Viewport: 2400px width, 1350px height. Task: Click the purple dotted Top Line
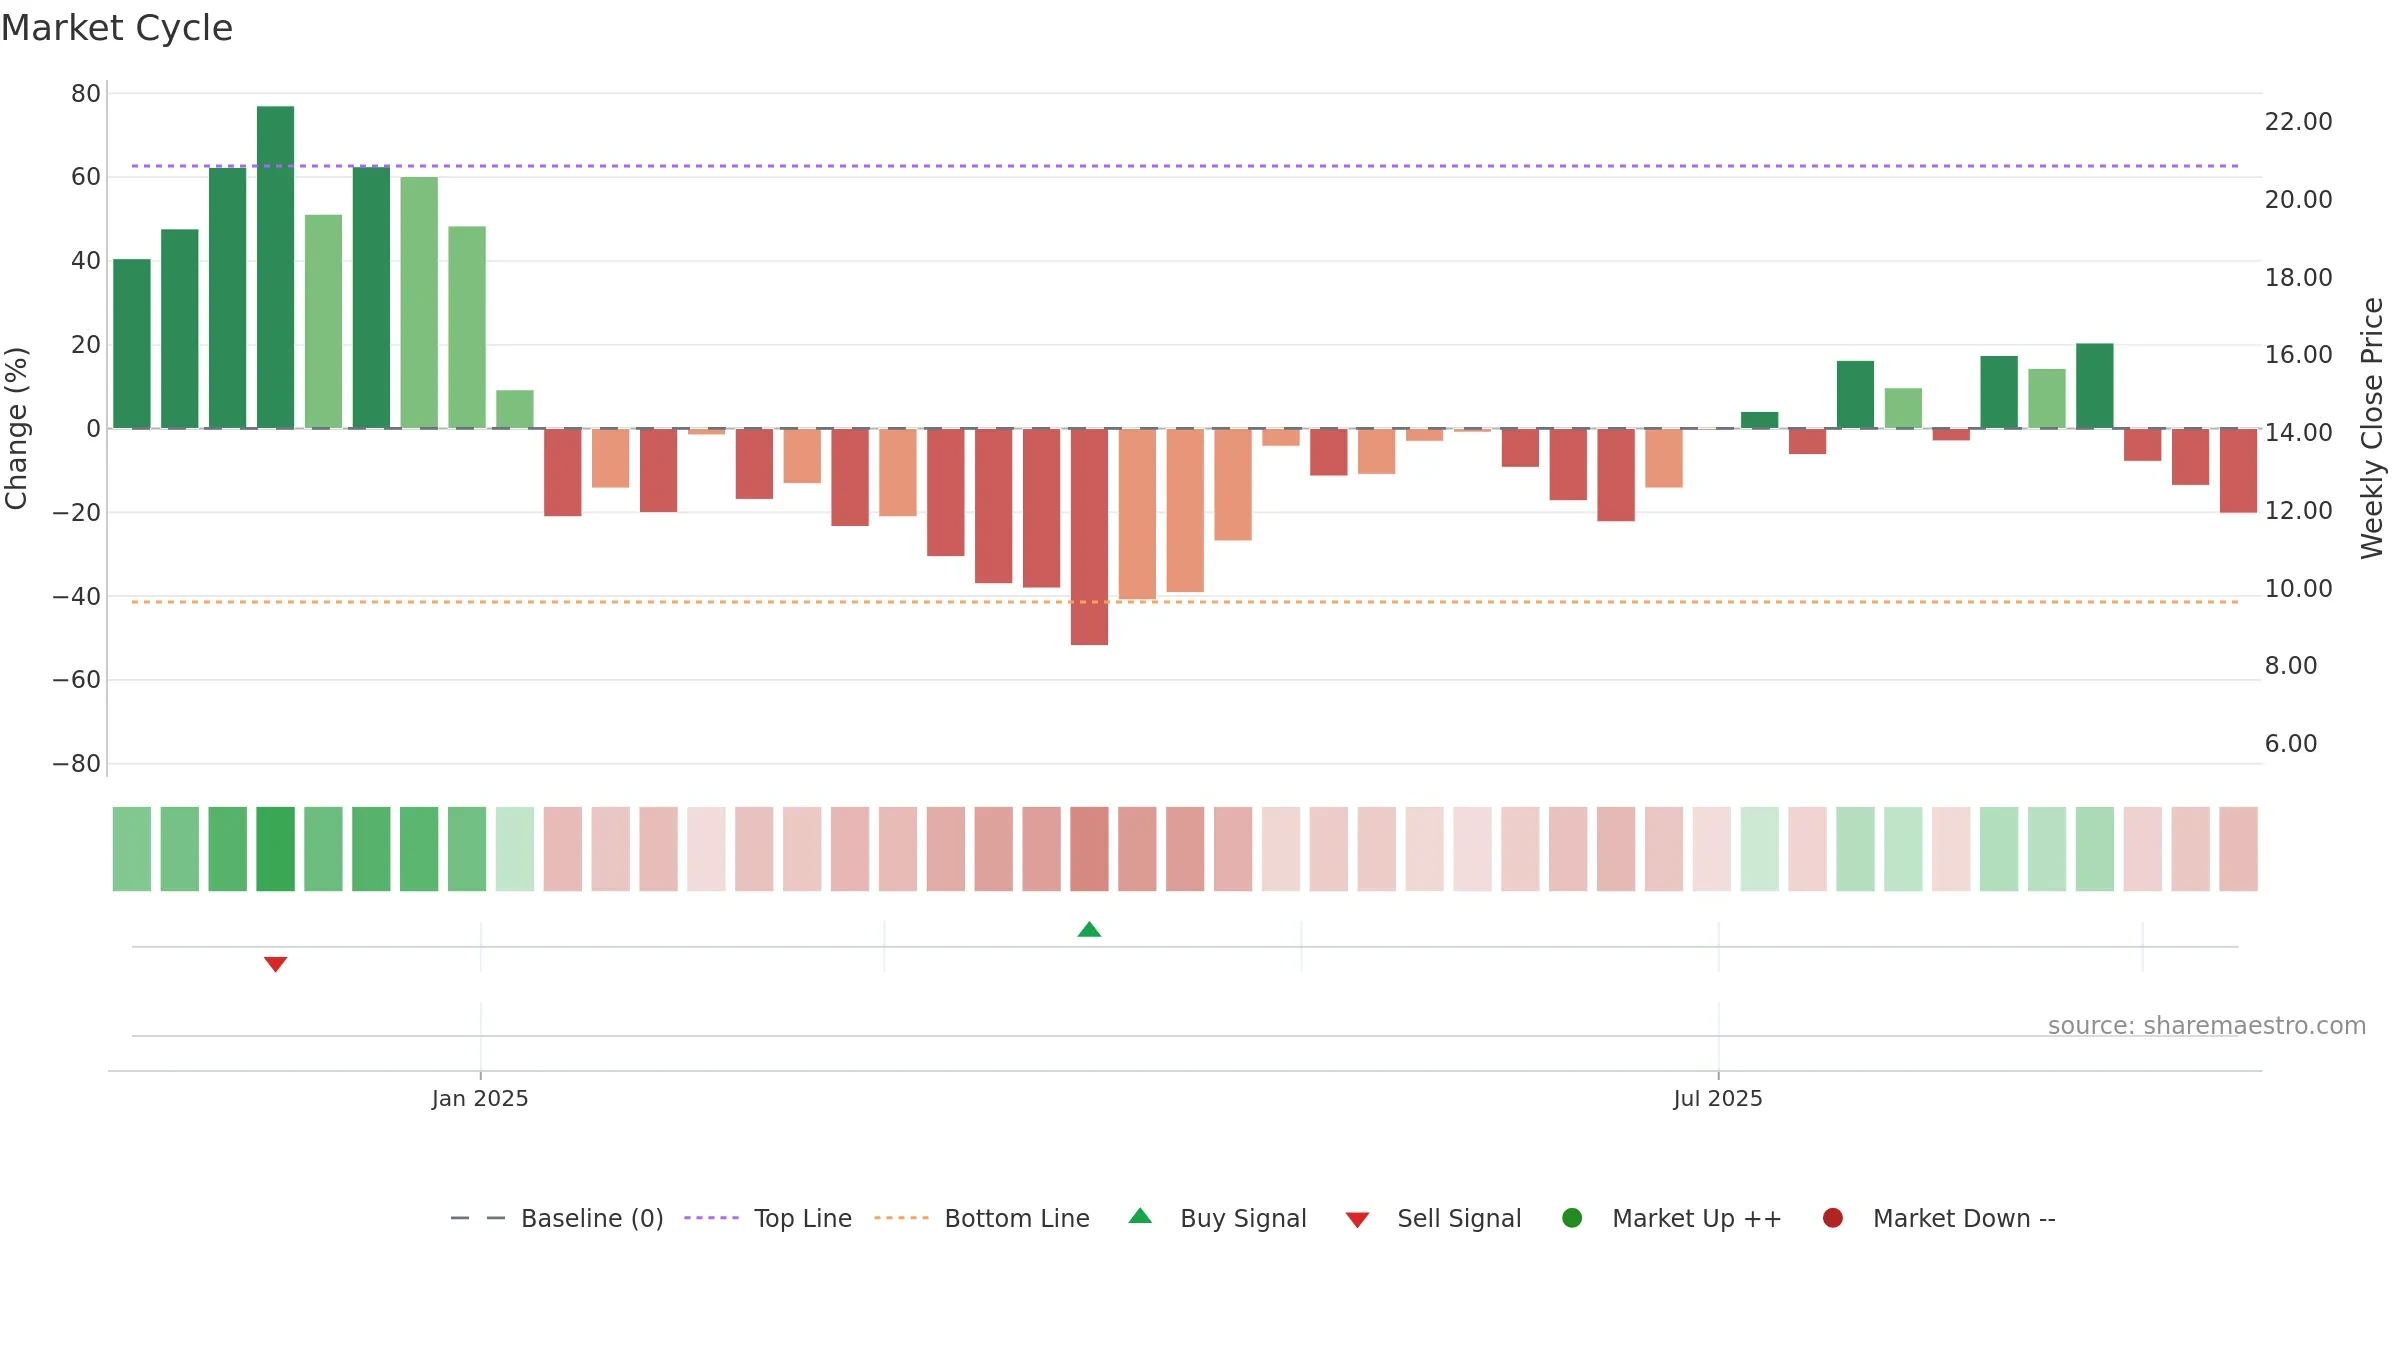tap(1185, 166)
